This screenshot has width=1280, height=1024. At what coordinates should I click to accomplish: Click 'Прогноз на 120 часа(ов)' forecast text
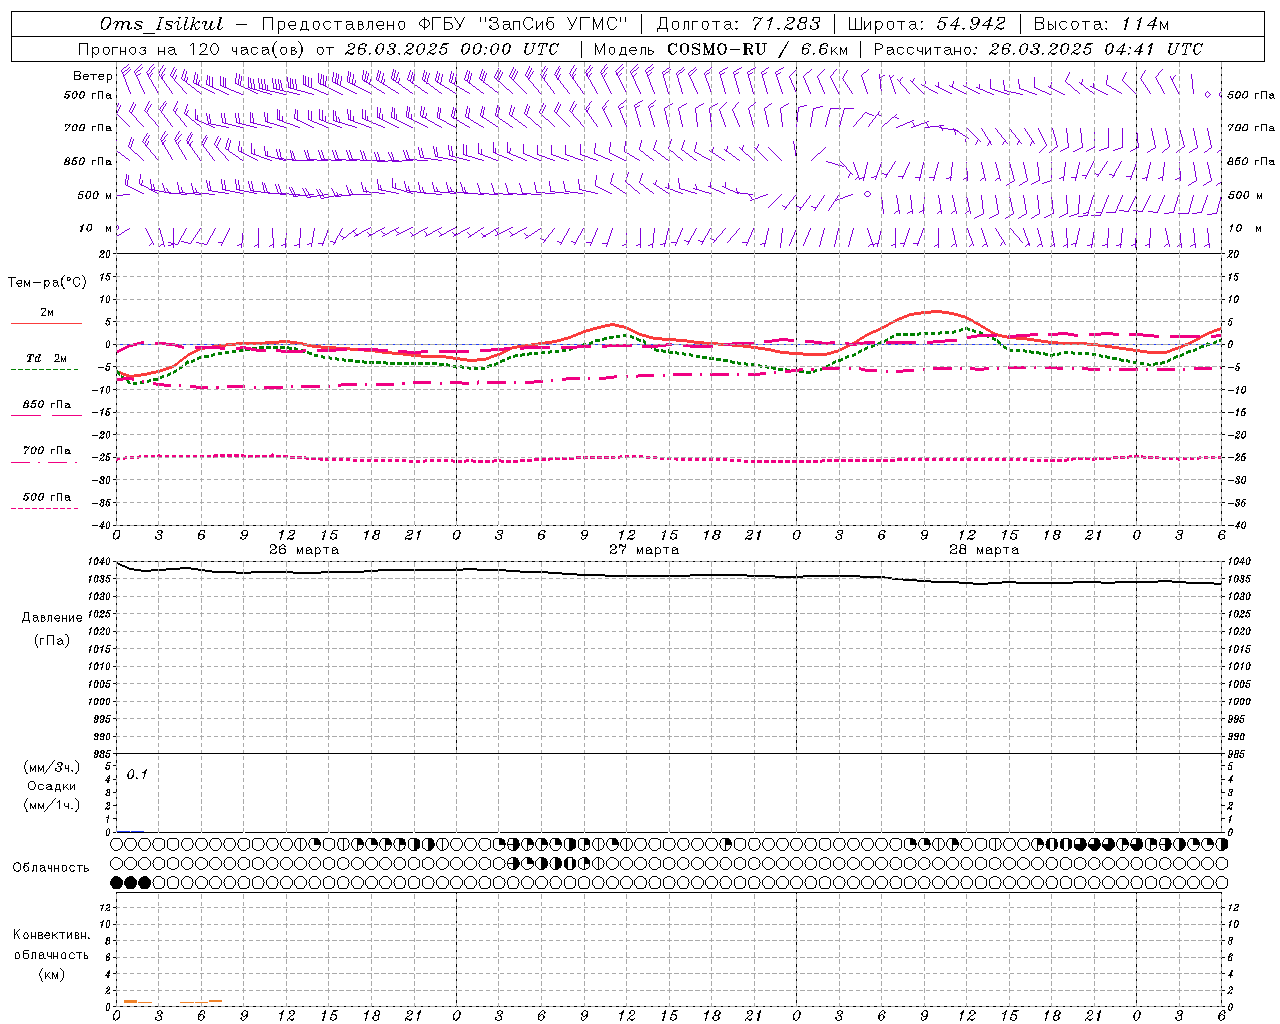(x=192, y=49)
